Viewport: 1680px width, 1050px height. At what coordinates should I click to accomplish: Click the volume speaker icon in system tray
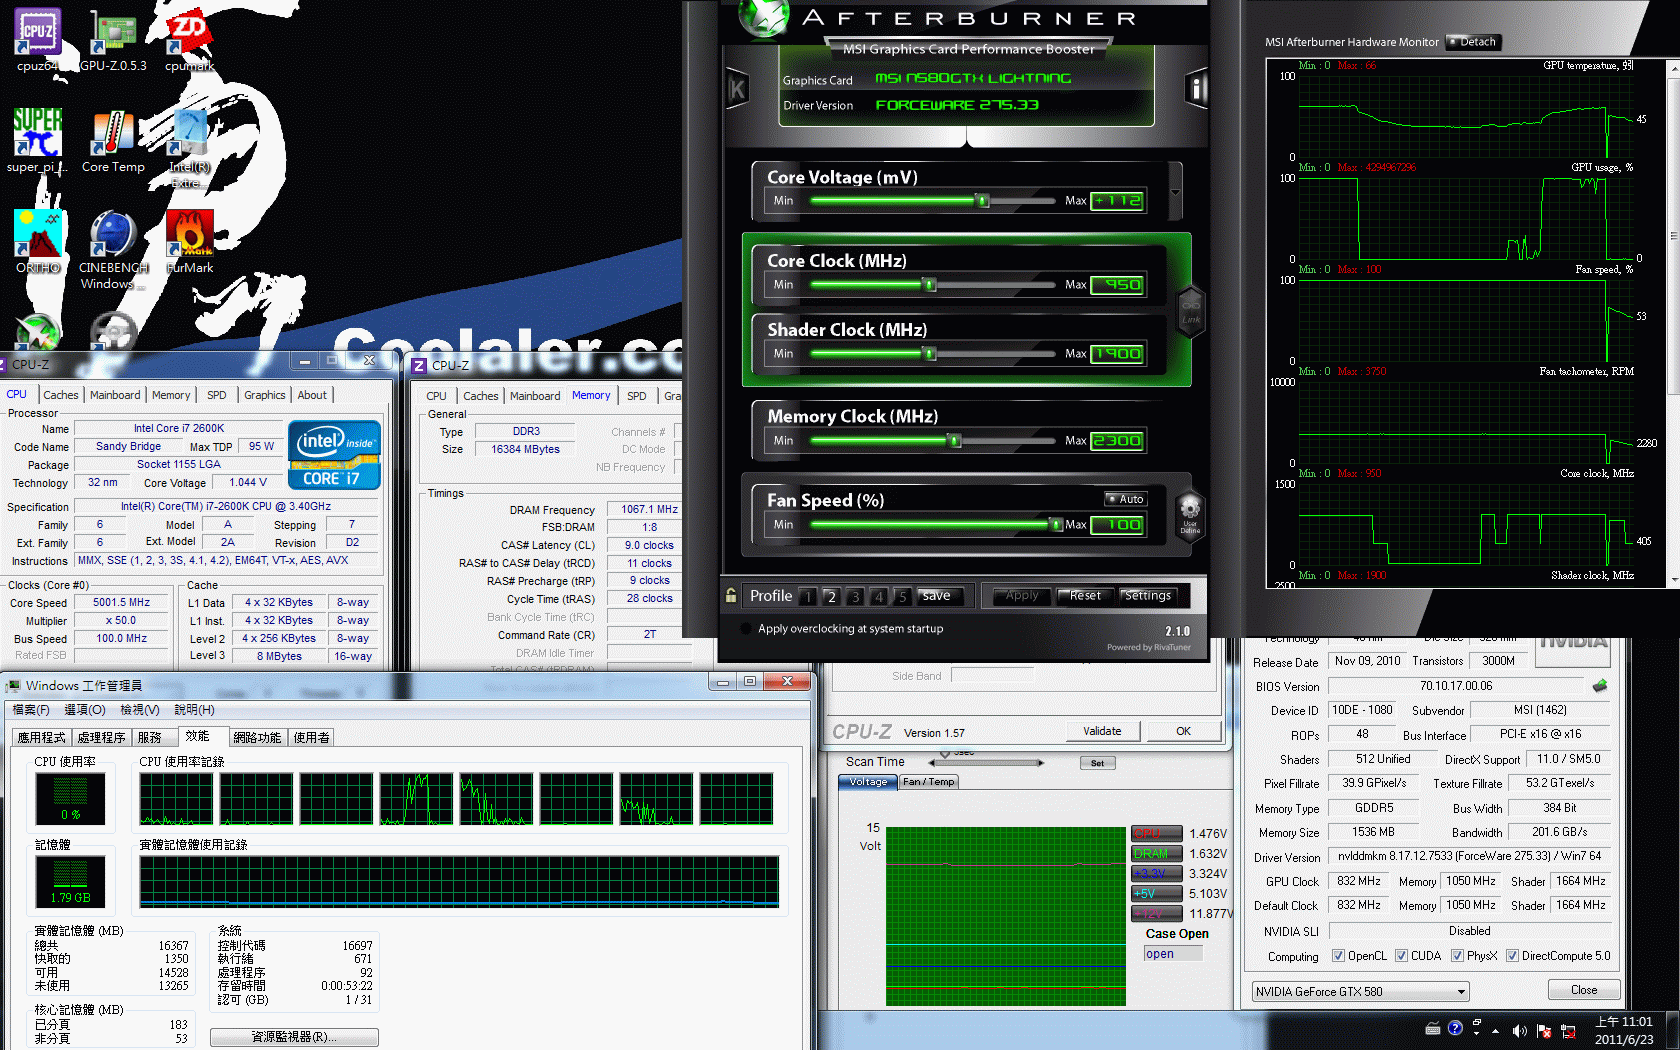[1519, 1030]
